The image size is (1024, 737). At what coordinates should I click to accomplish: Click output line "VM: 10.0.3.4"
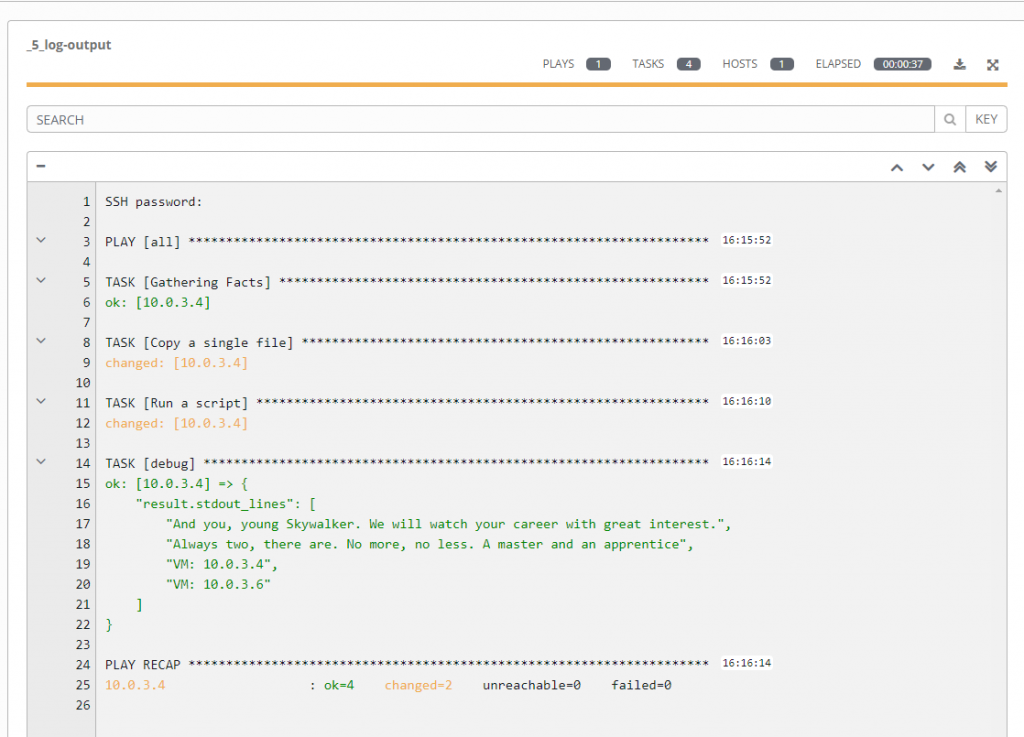[222, 564]
